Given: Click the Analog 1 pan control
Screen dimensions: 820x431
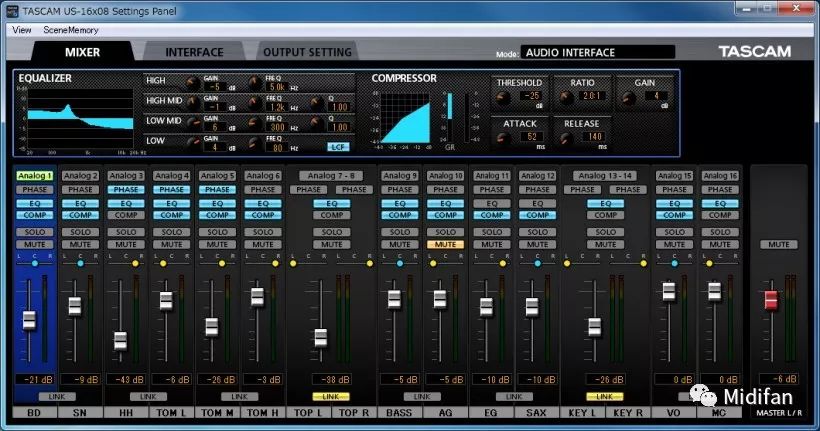Looking at the screenshot, I should (35, 263).
